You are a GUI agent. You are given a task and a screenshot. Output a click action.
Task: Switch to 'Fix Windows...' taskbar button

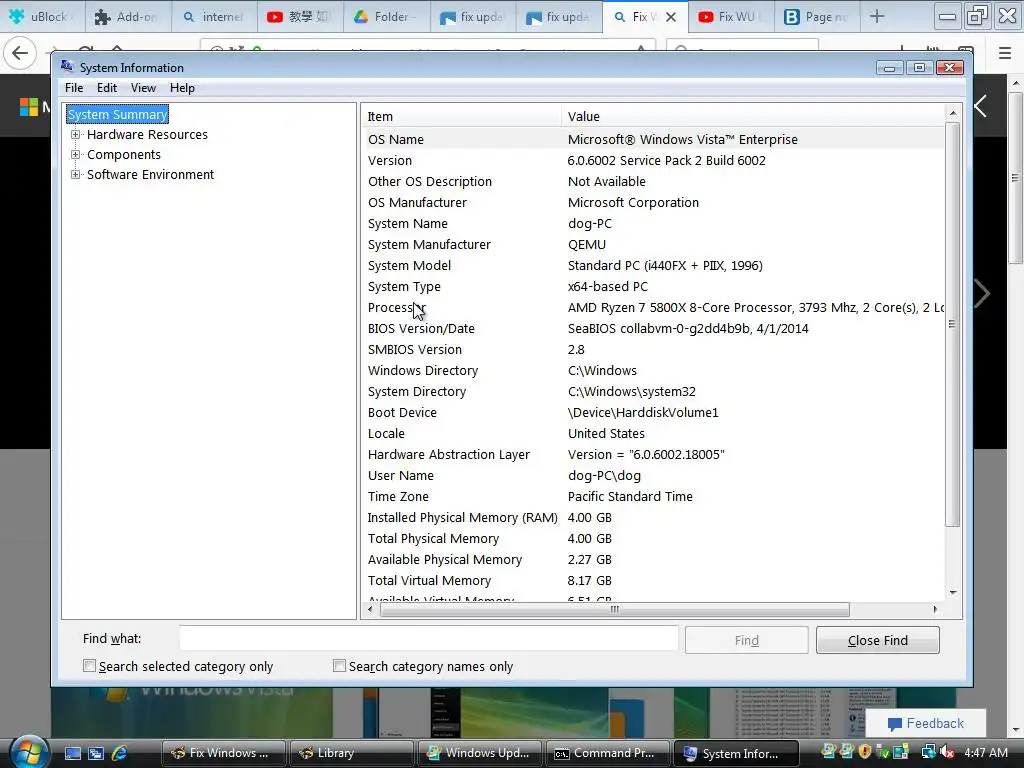coord(223,753)
